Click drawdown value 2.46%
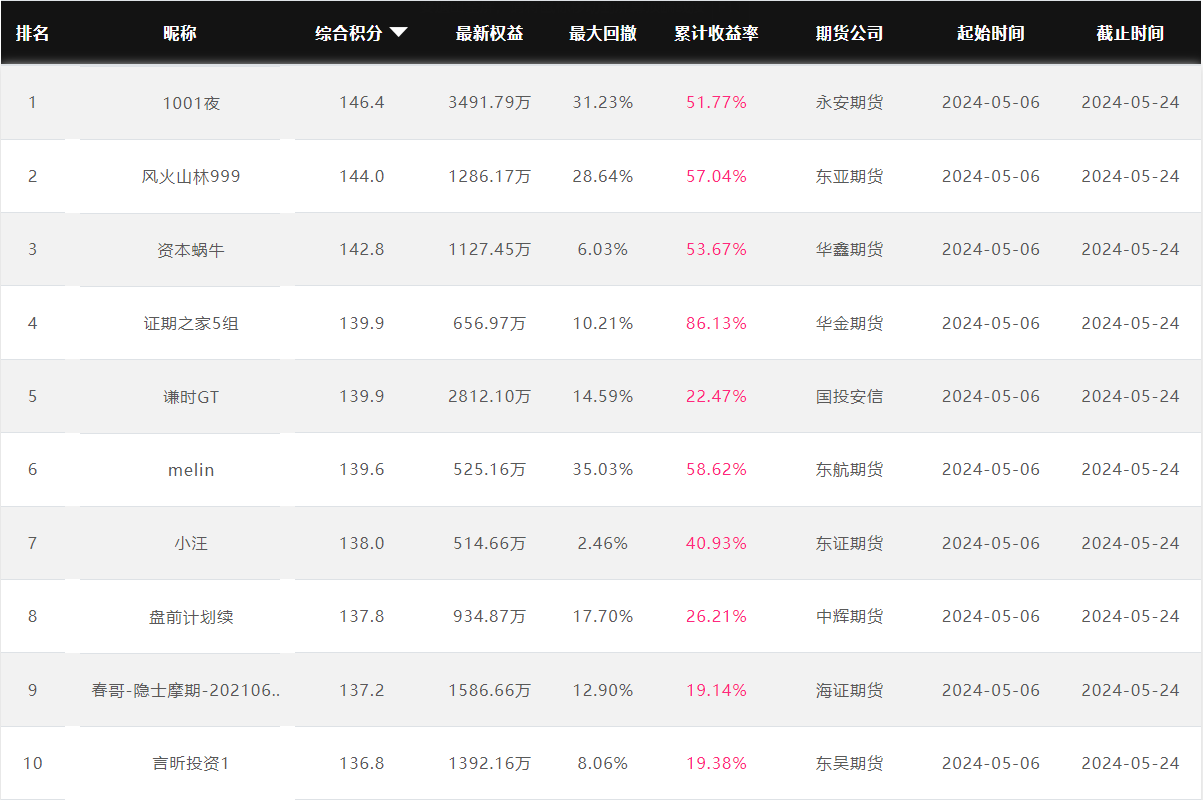Screen dimensions: 1203x800 click(x=603, y=543)
